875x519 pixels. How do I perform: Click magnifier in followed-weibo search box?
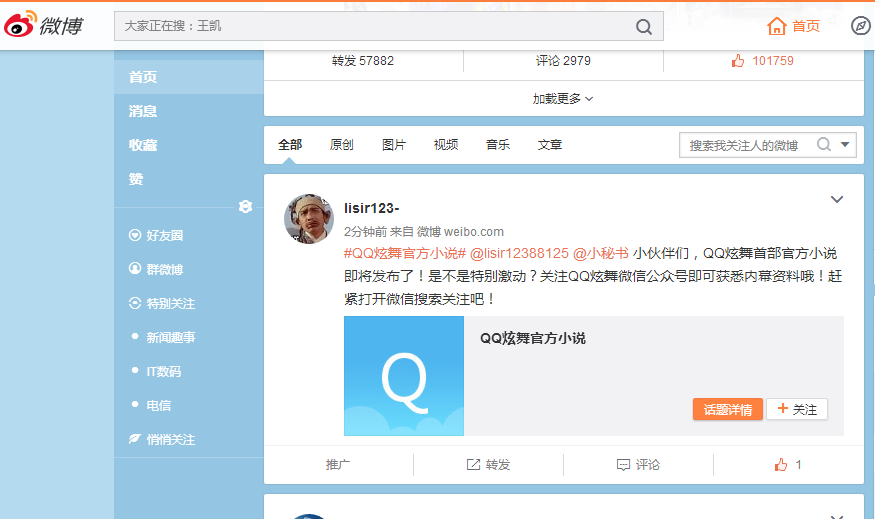click(824, 145)
